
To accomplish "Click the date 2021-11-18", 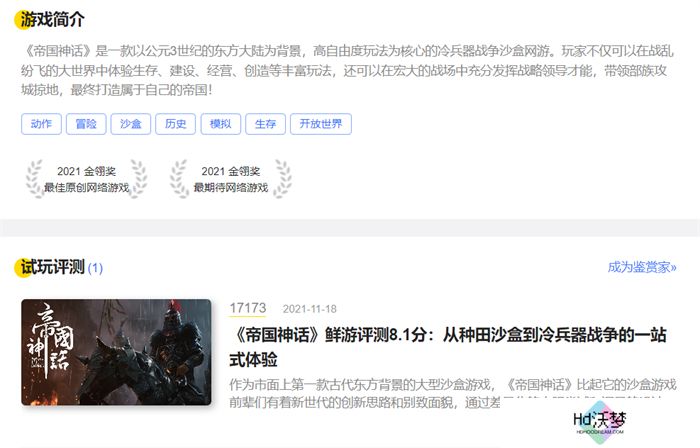I will pos(309,309).
